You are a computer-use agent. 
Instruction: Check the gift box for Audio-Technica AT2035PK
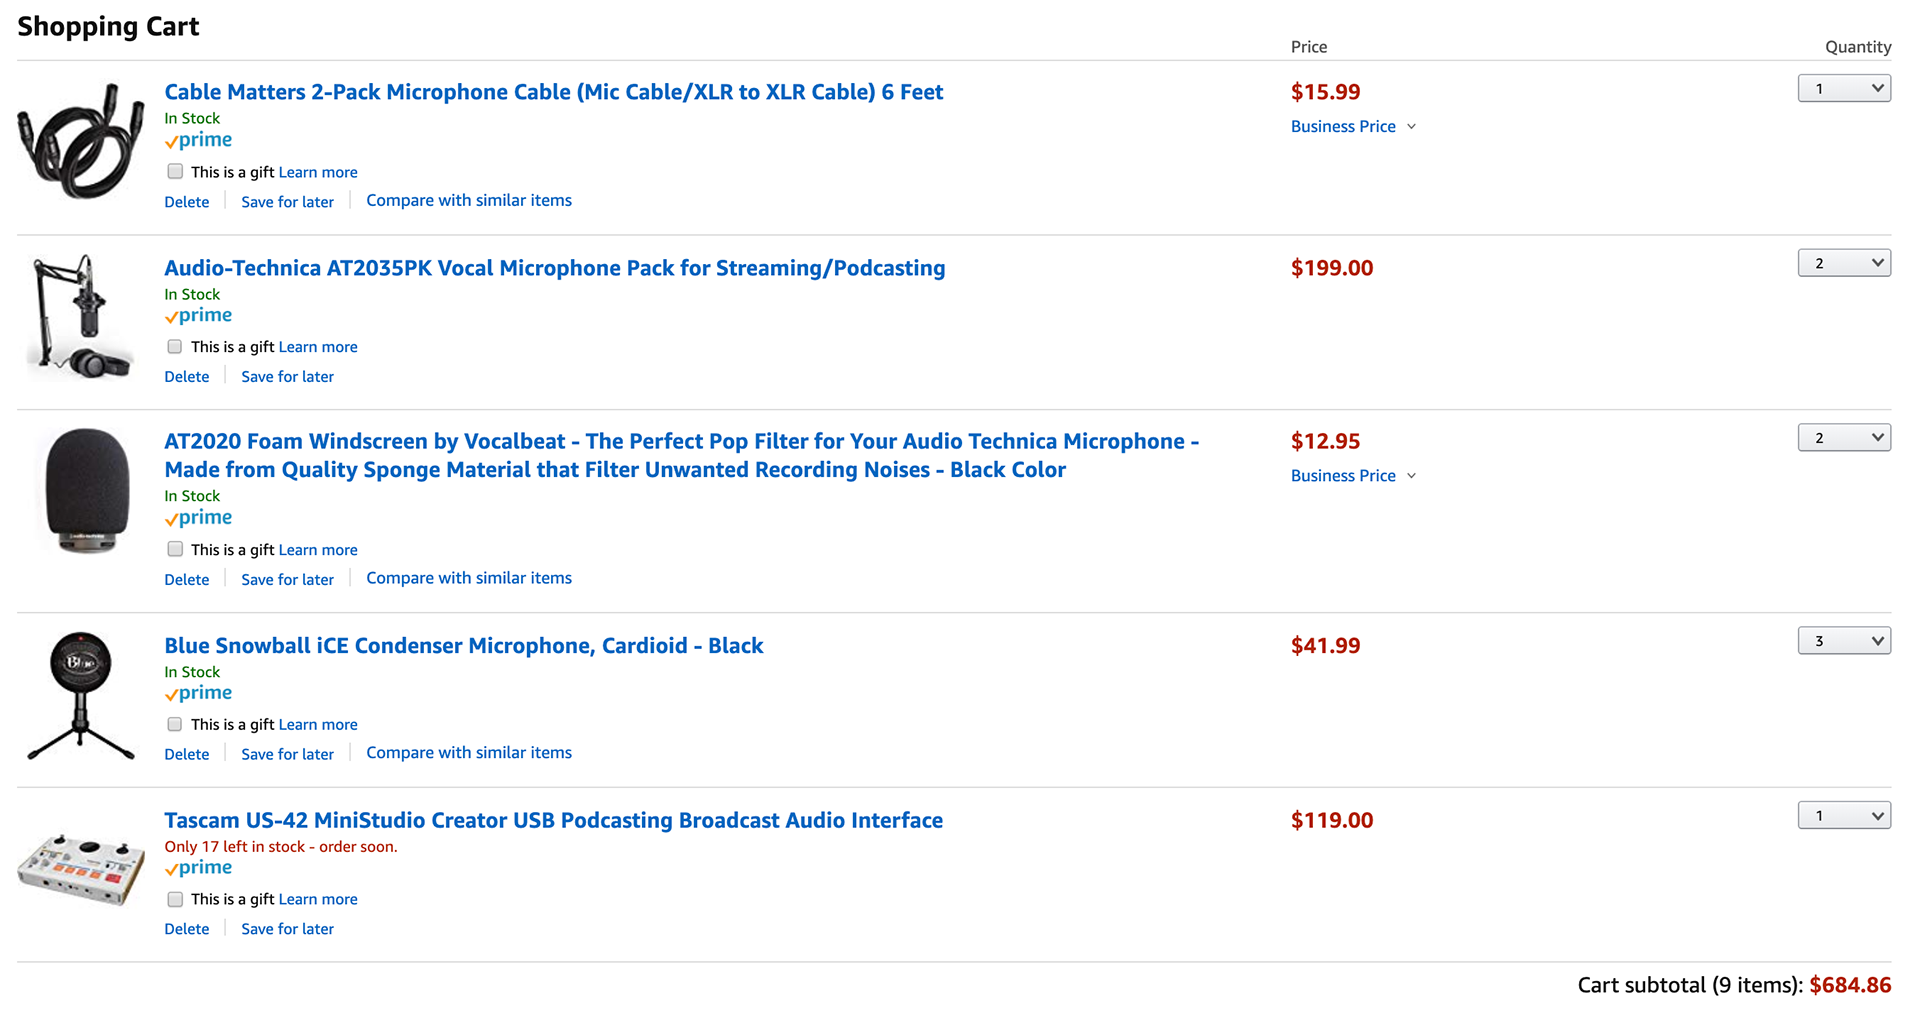(x=175, y=346)
